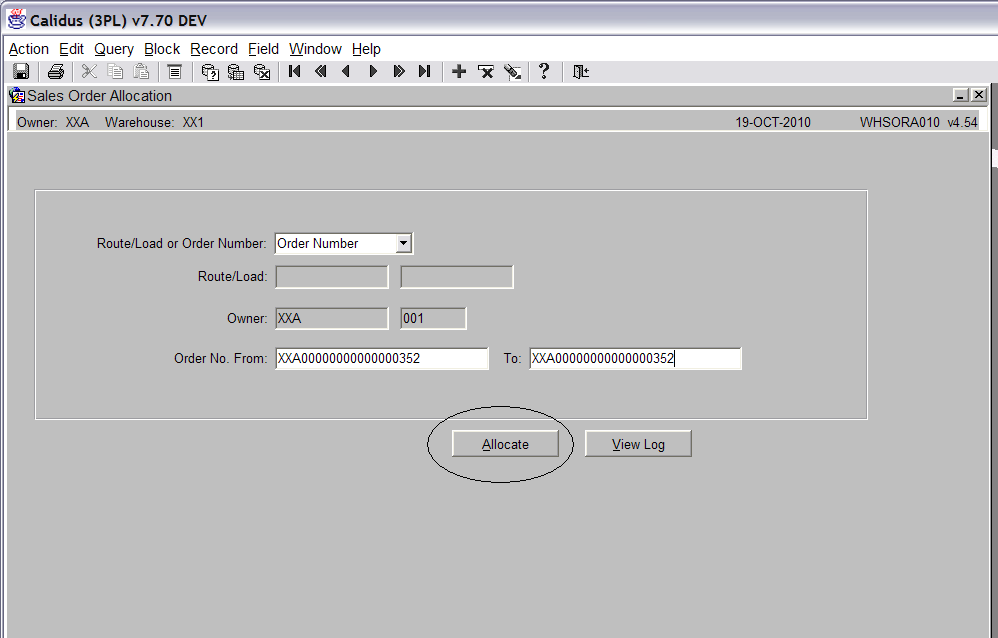The height and width of the screenshot is (638, 998).
Task: Go to first record arrow icon
Action: 294,71
